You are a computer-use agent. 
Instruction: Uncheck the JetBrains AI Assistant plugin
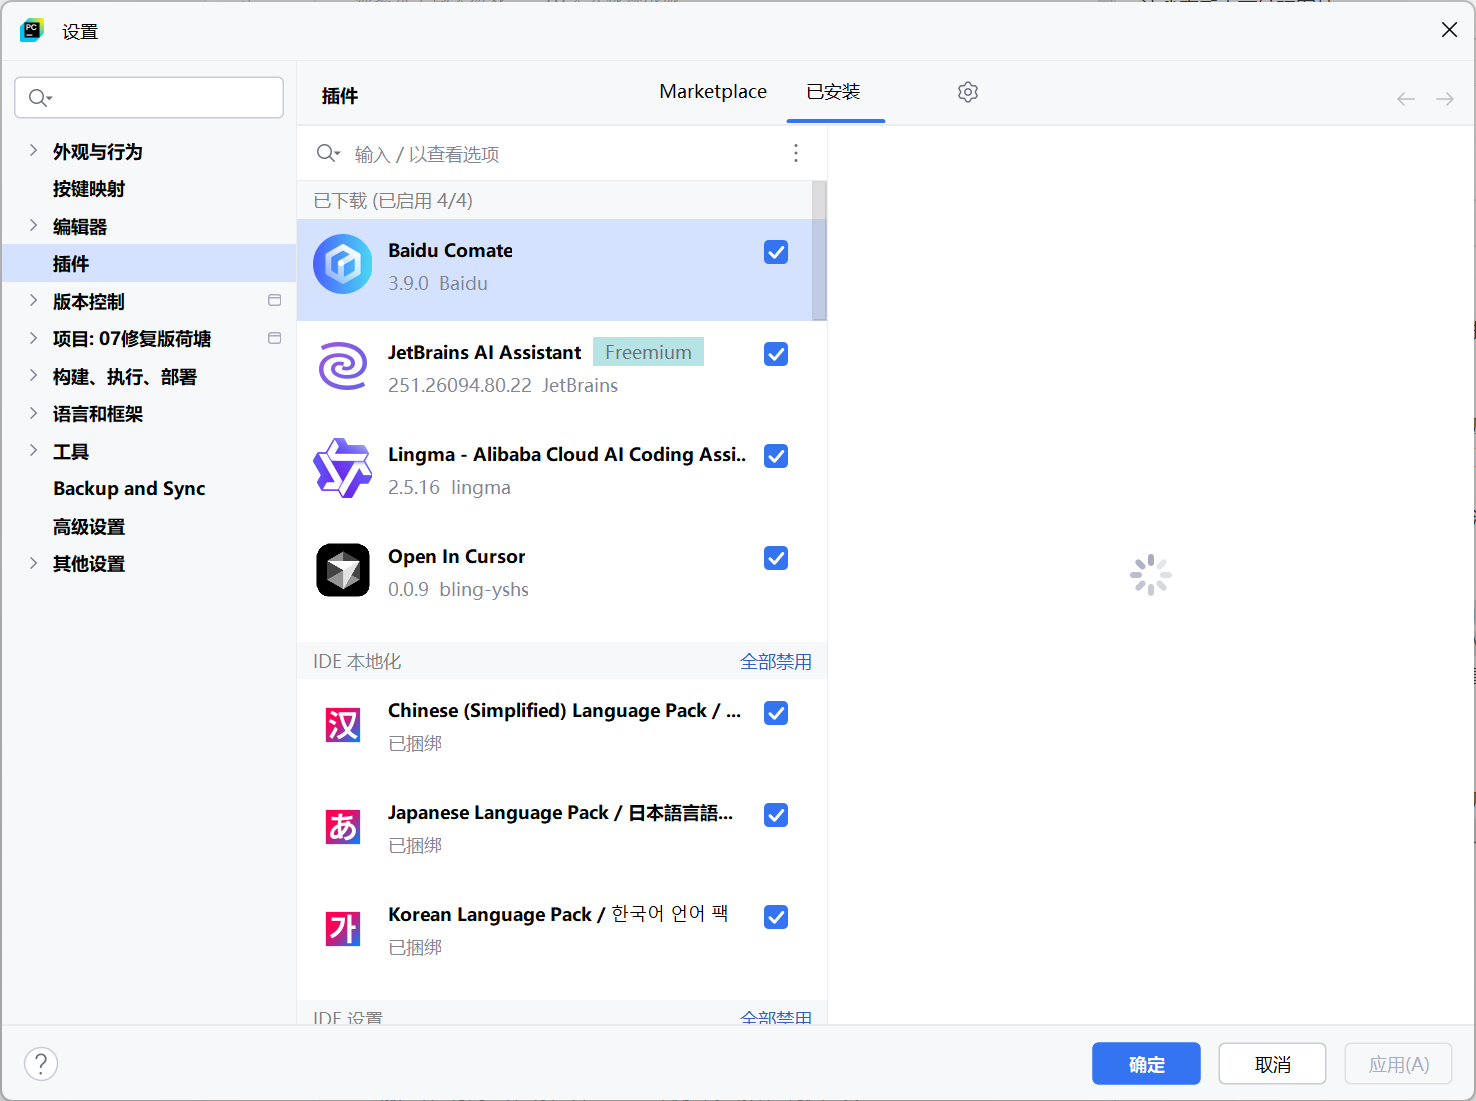(x=776, y=354)
